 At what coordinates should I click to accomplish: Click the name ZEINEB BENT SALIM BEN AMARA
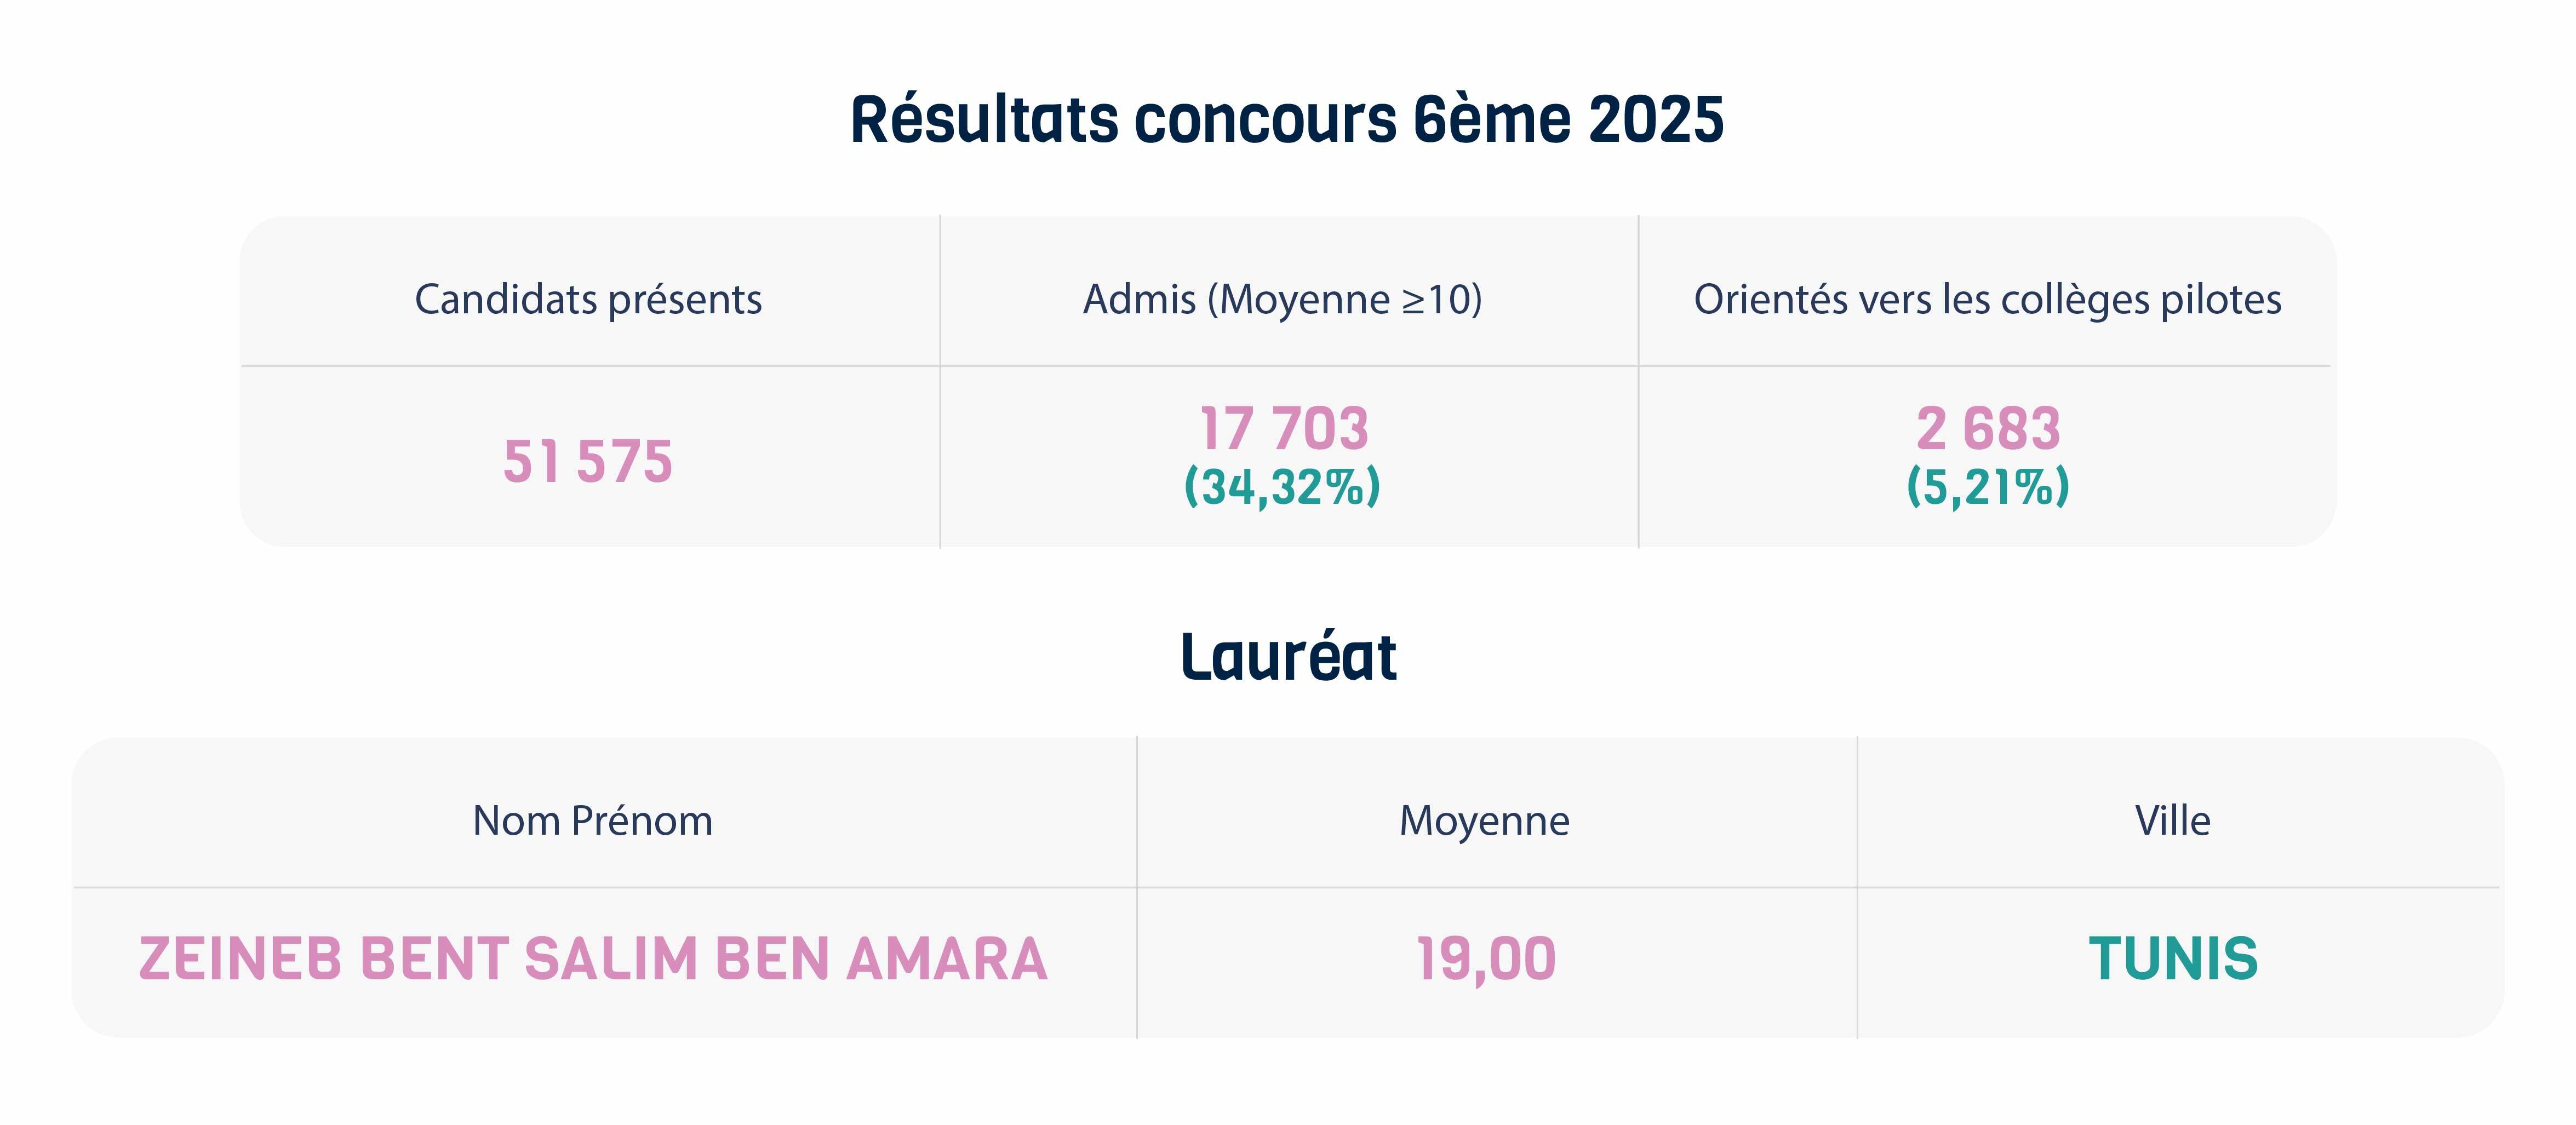click(593, 958)
